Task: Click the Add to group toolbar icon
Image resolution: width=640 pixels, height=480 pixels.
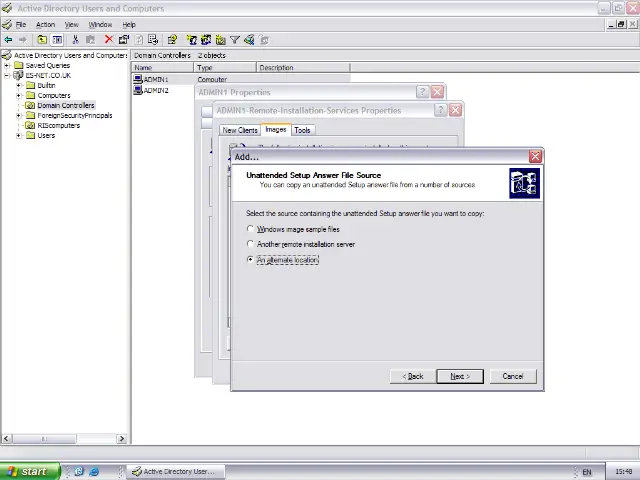Action: point(264,40)
